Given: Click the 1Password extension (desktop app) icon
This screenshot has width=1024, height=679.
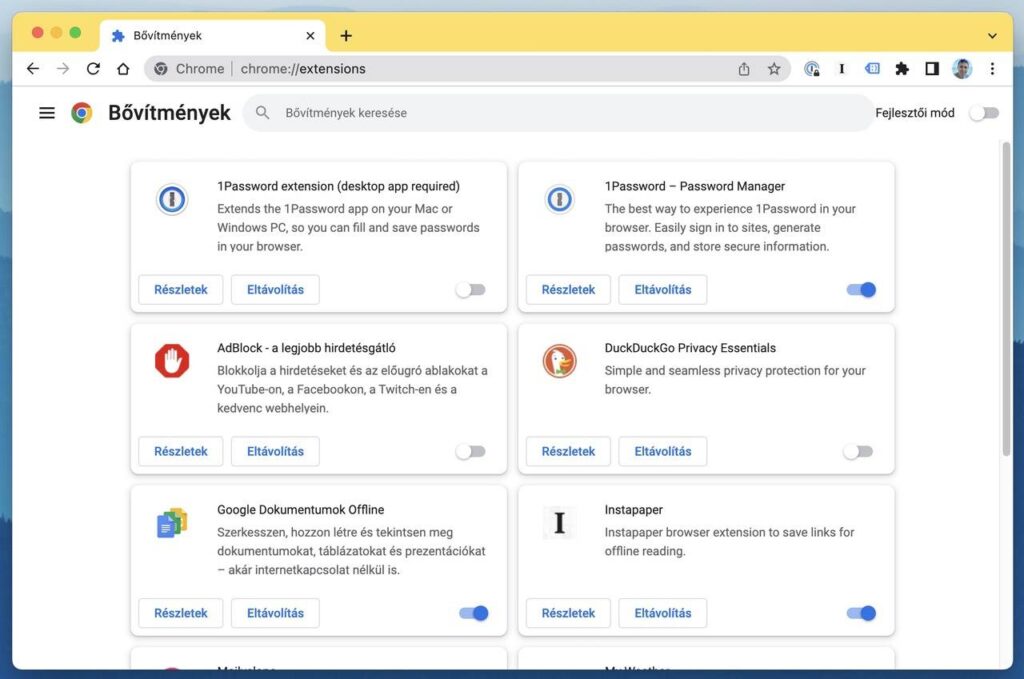Looking at the screenshot, I should click(x=172, y=199).
